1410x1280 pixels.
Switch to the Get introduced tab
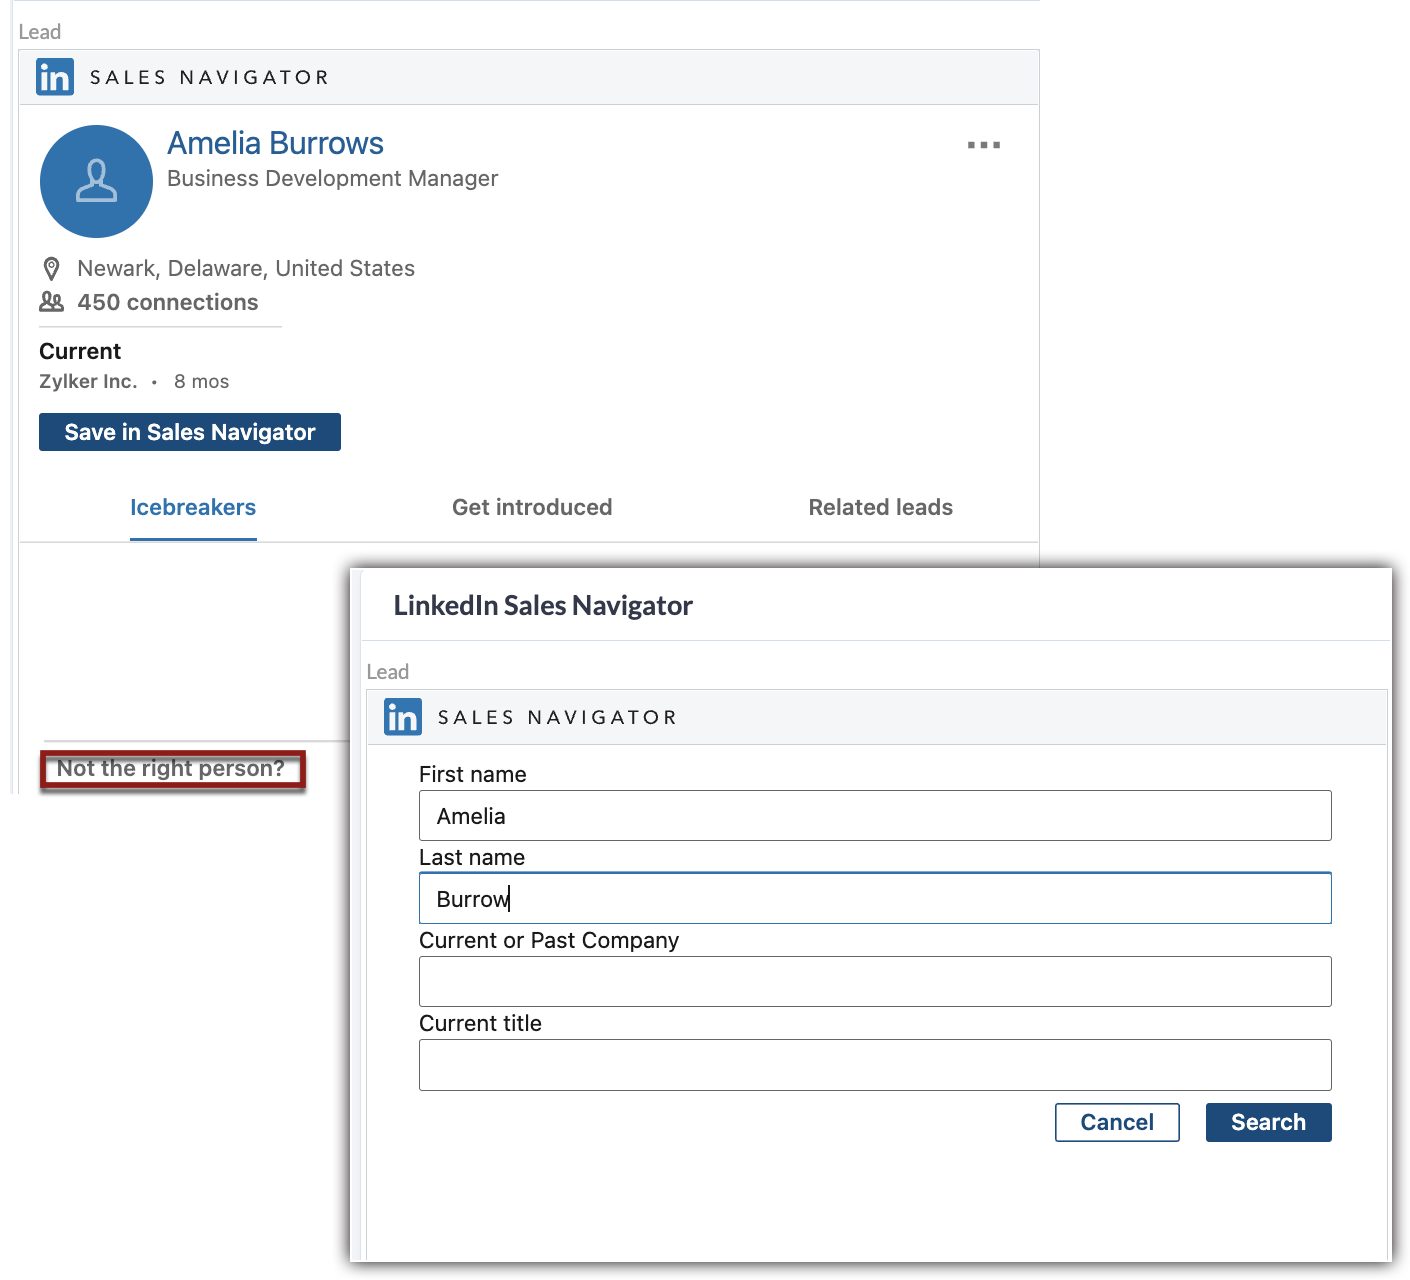point(532,507)
